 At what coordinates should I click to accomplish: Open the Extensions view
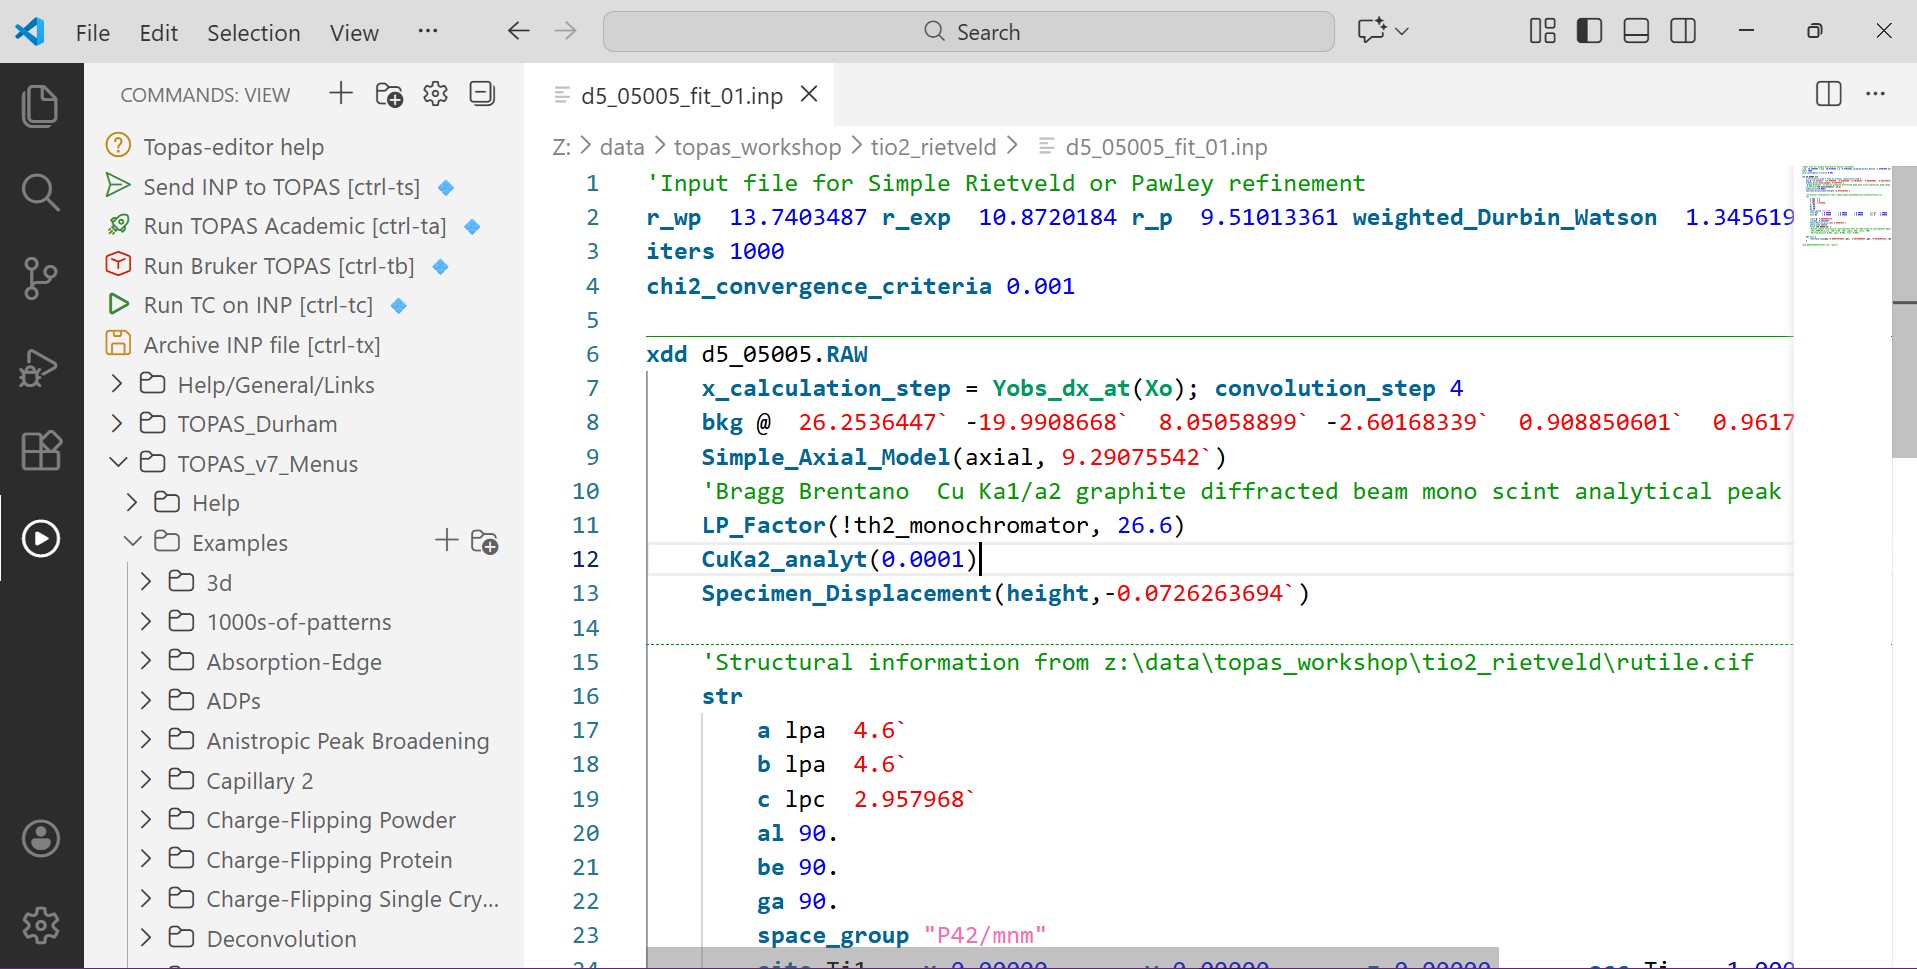[x=40, y=451]
